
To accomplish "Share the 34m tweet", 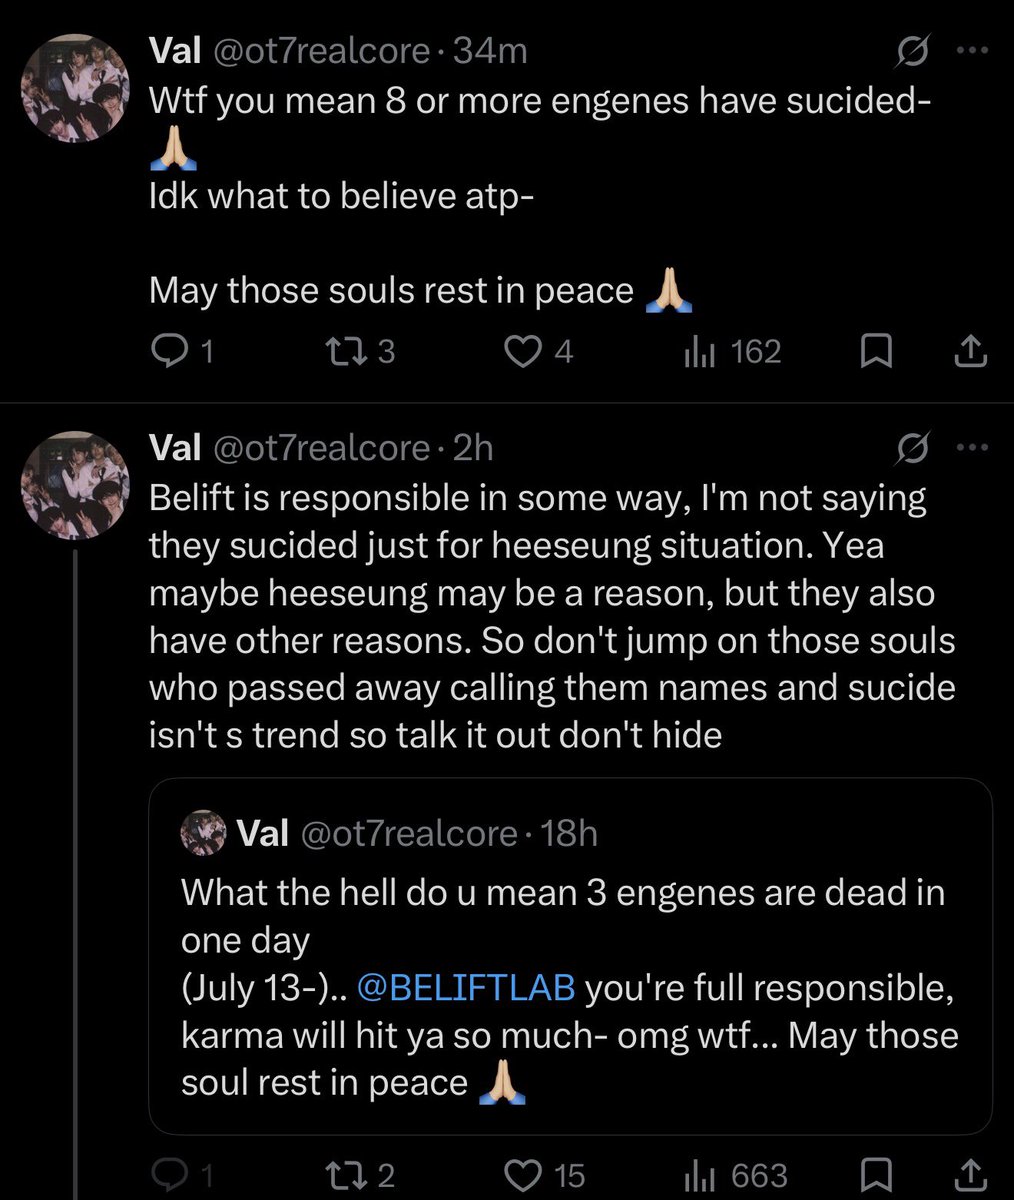I will tap(972, 351).
